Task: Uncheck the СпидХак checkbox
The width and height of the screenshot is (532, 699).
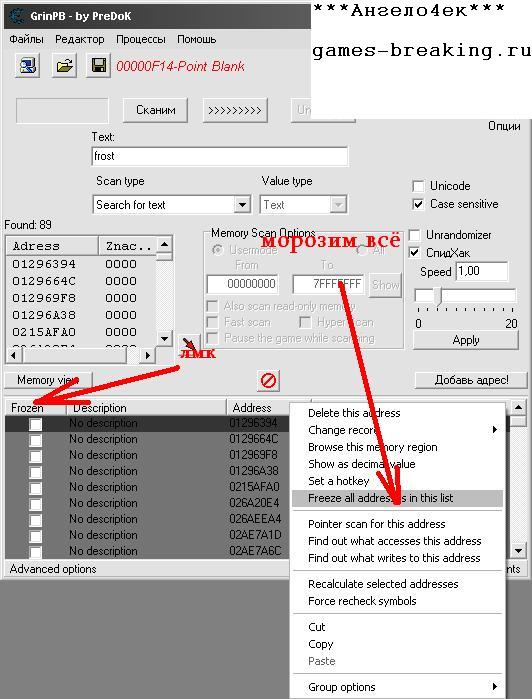Action: tap(414, 253)
